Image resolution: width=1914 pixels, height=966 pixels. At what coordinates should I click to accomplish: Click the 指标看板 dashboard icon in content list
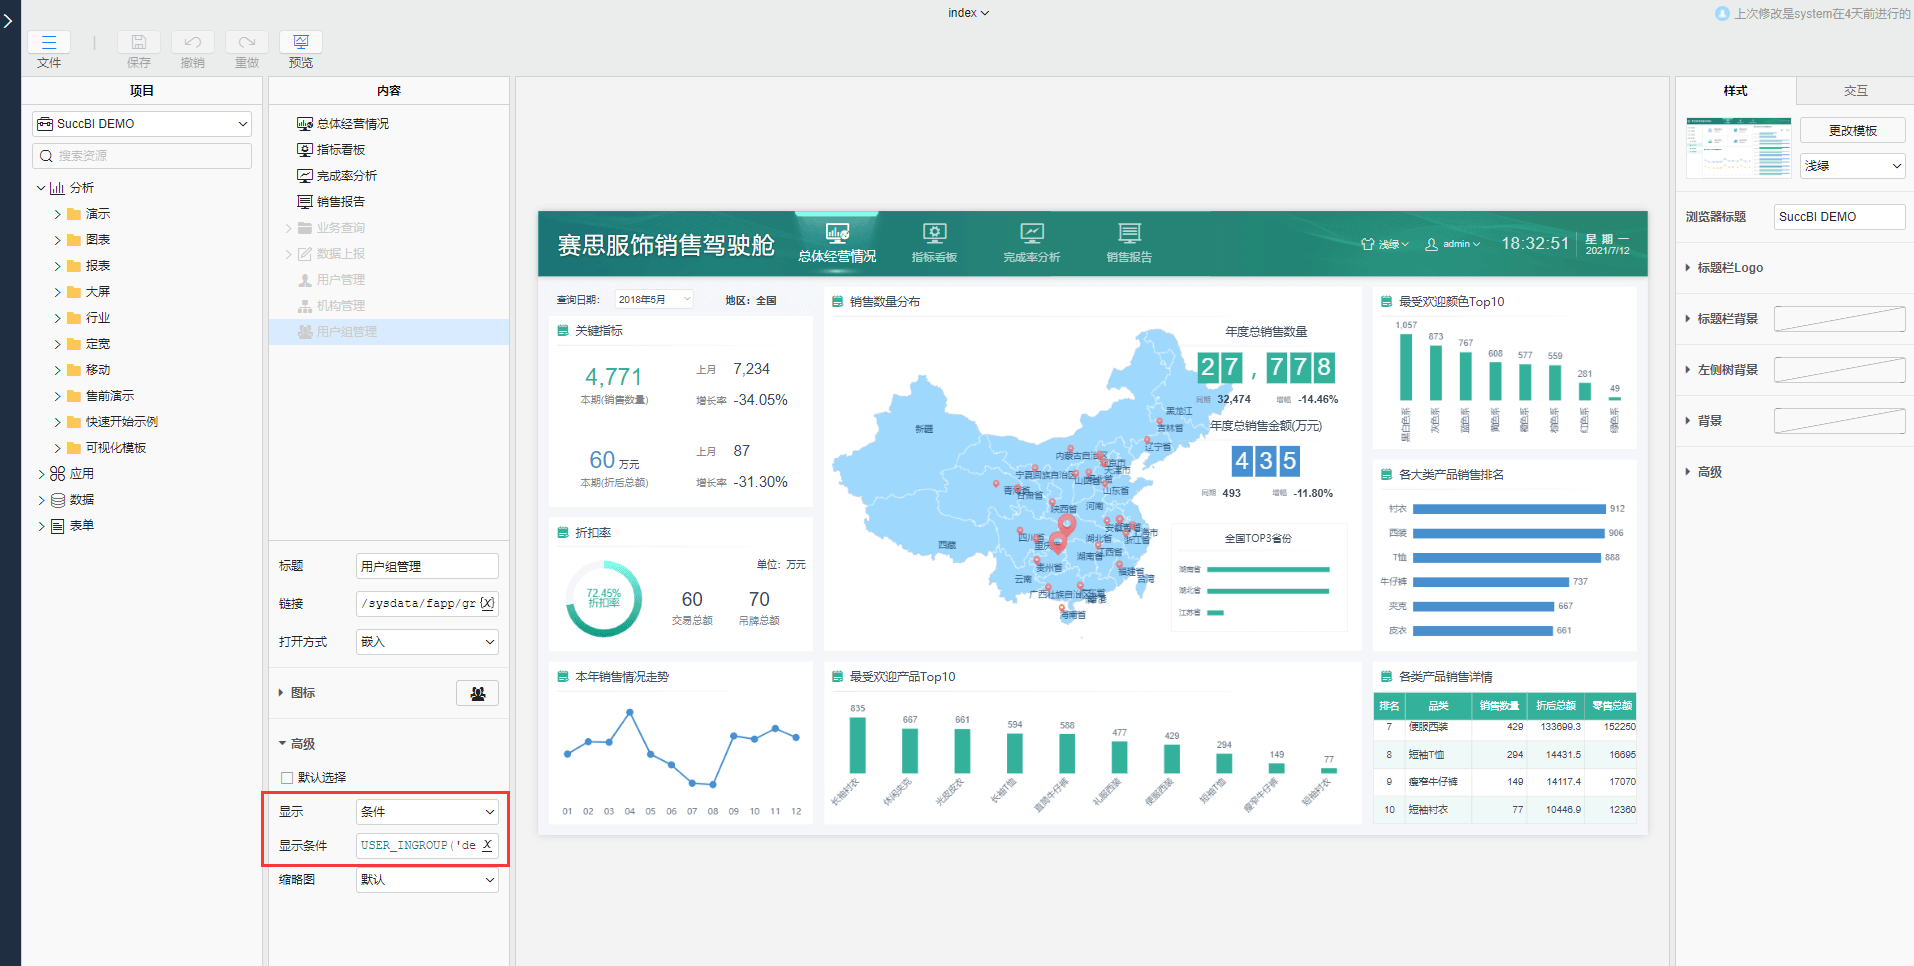[x=306, y=149]
